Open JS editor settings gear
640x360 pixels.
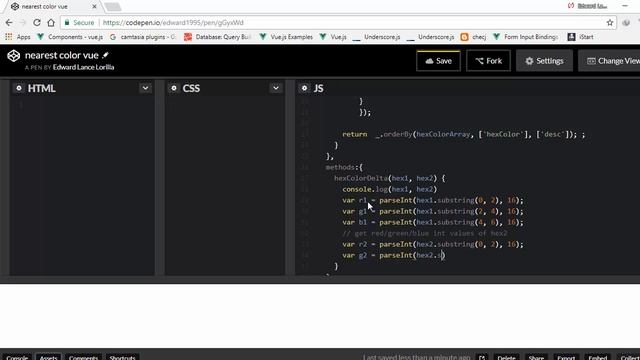point(304,88)
